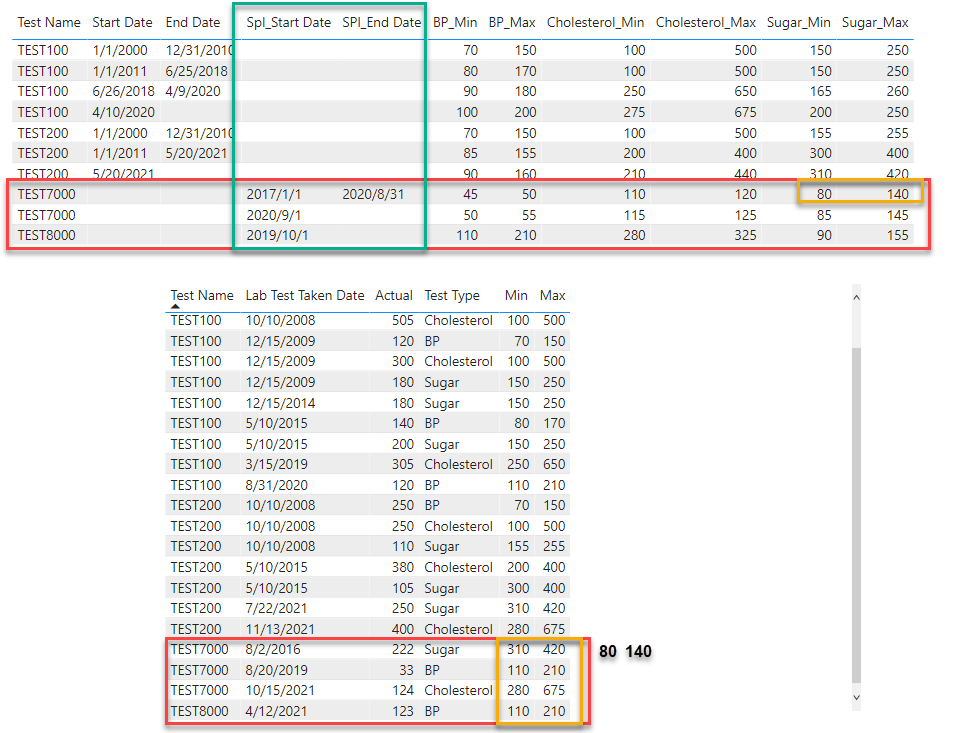Select the 2020/8/31 SPl_End Date cell
Image resolution: width=961 pixels, height=733 pixels.
[x=373, y=194]
